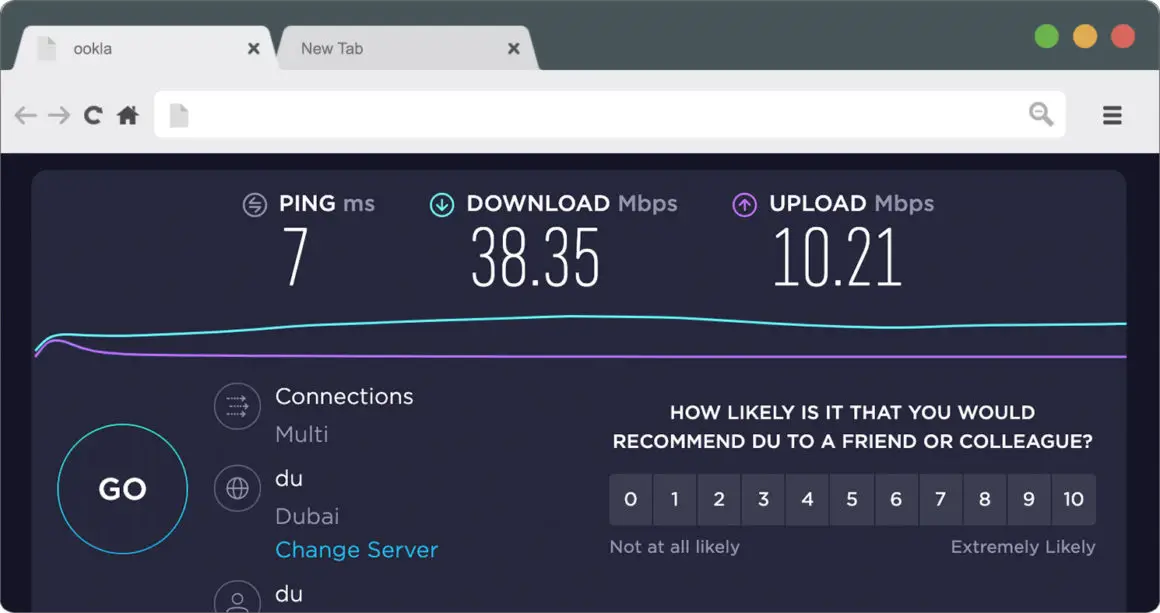
Task: Open the Change Server link
Action: point(357,550)
